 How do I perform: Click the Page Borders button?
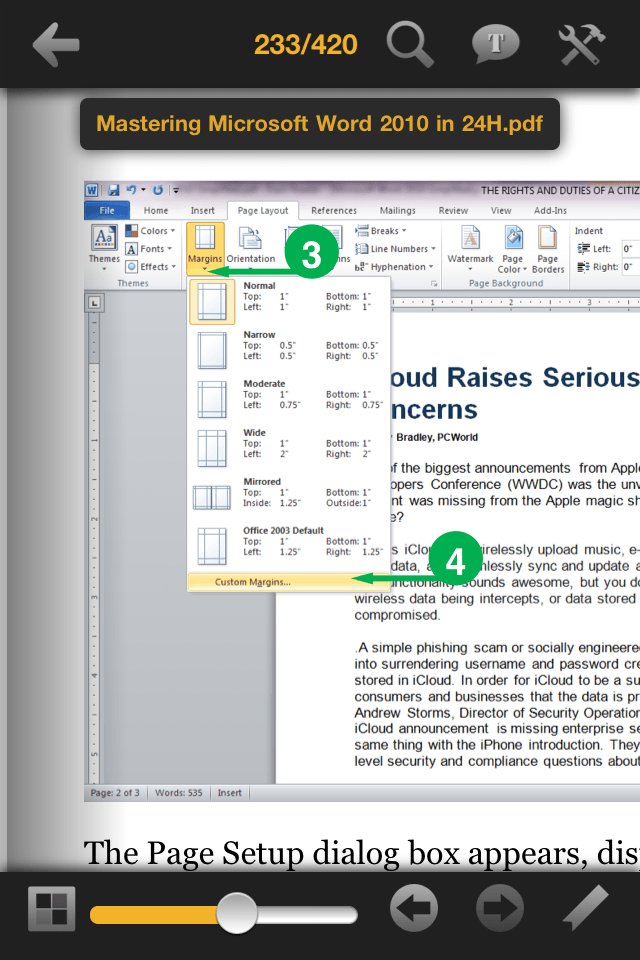(x=548, y=249)
